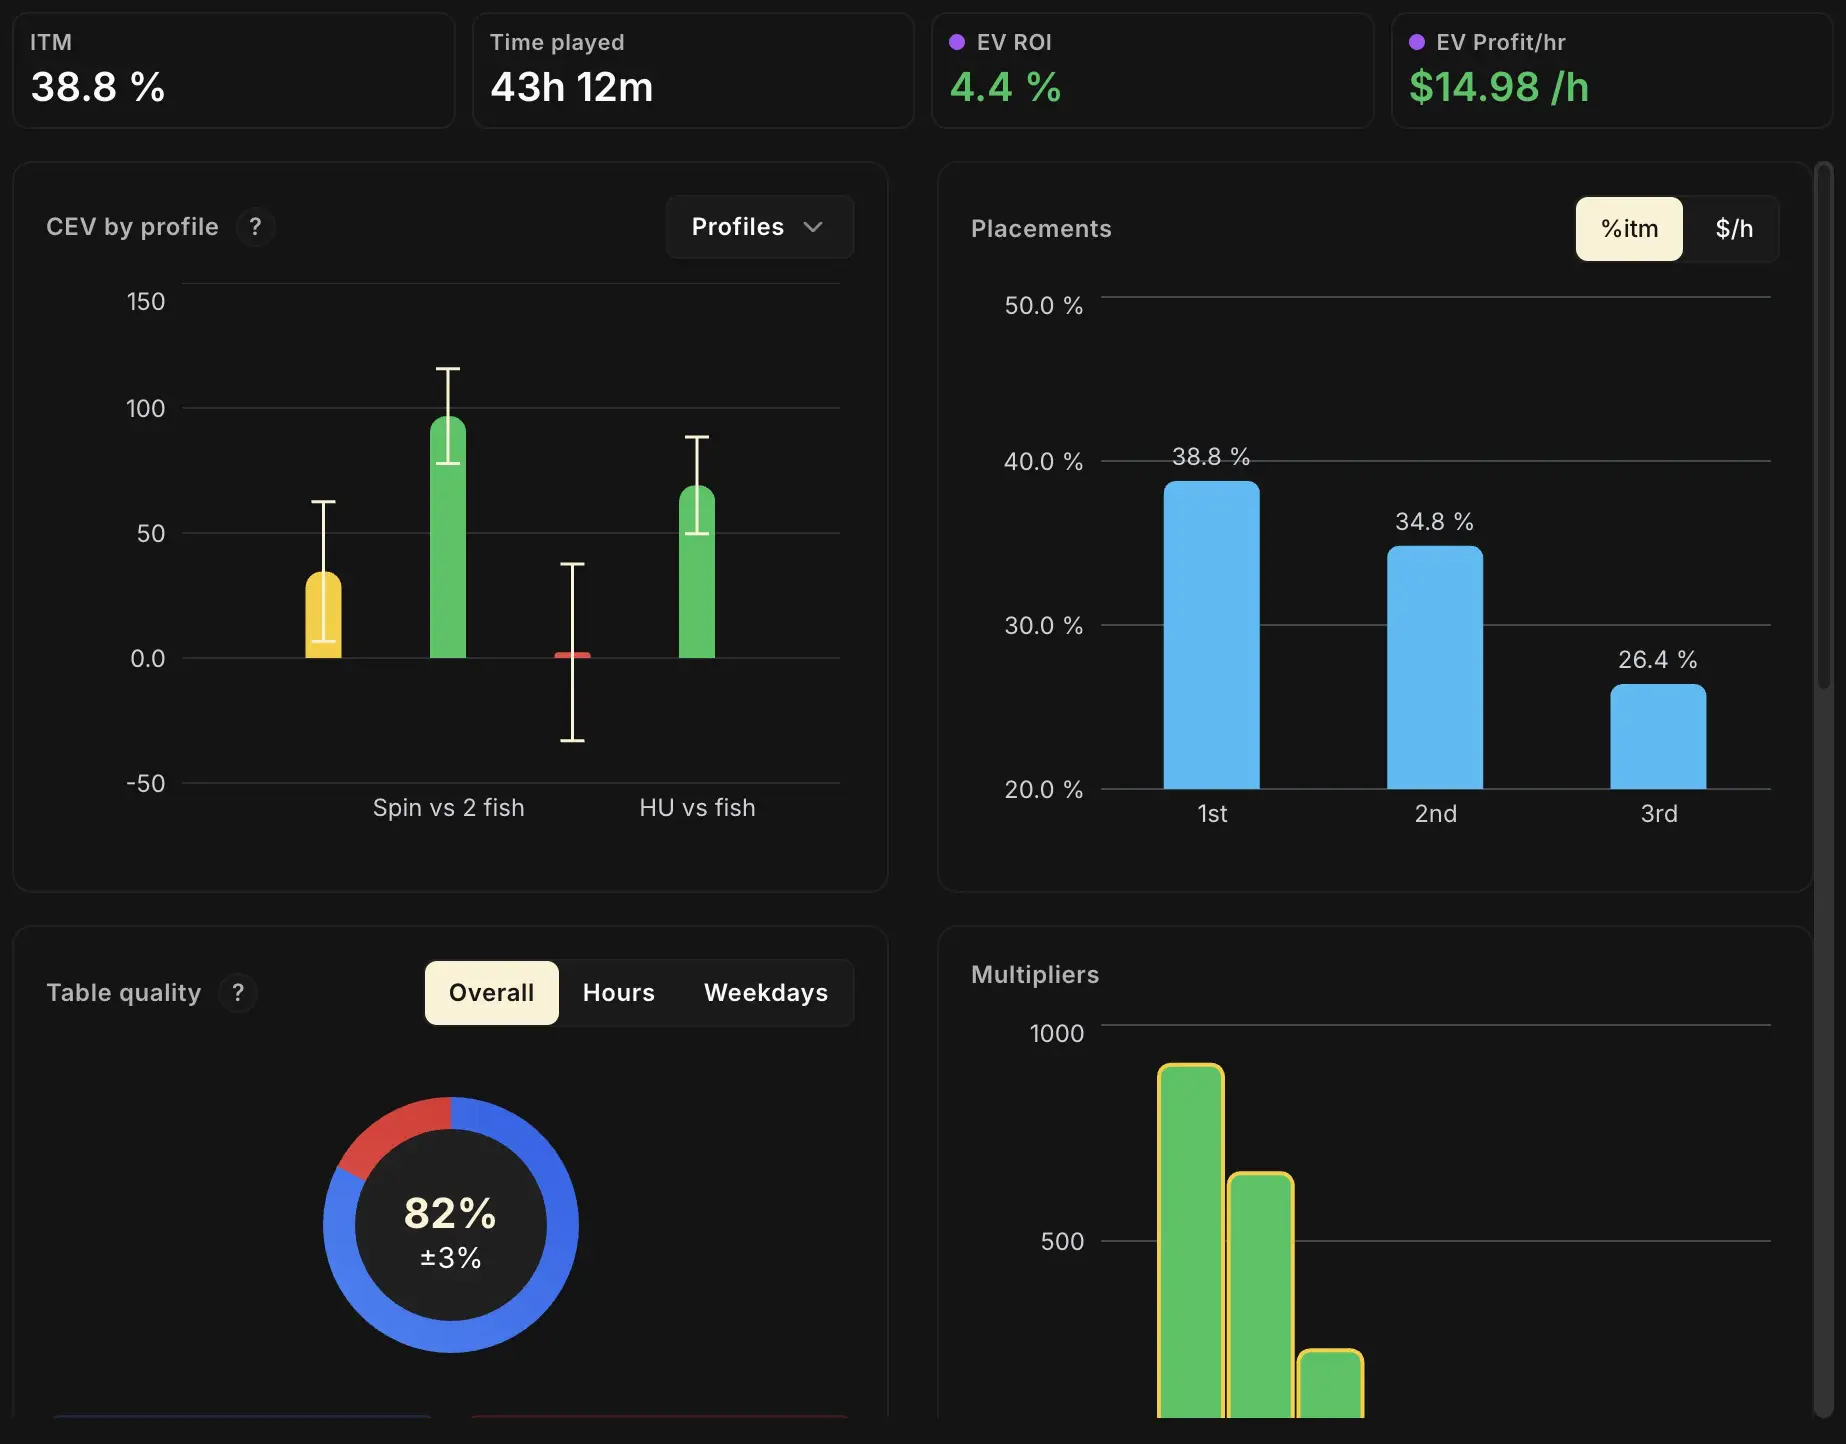Click the tallest green Multipliers bar

(x=1190, y=1240)
